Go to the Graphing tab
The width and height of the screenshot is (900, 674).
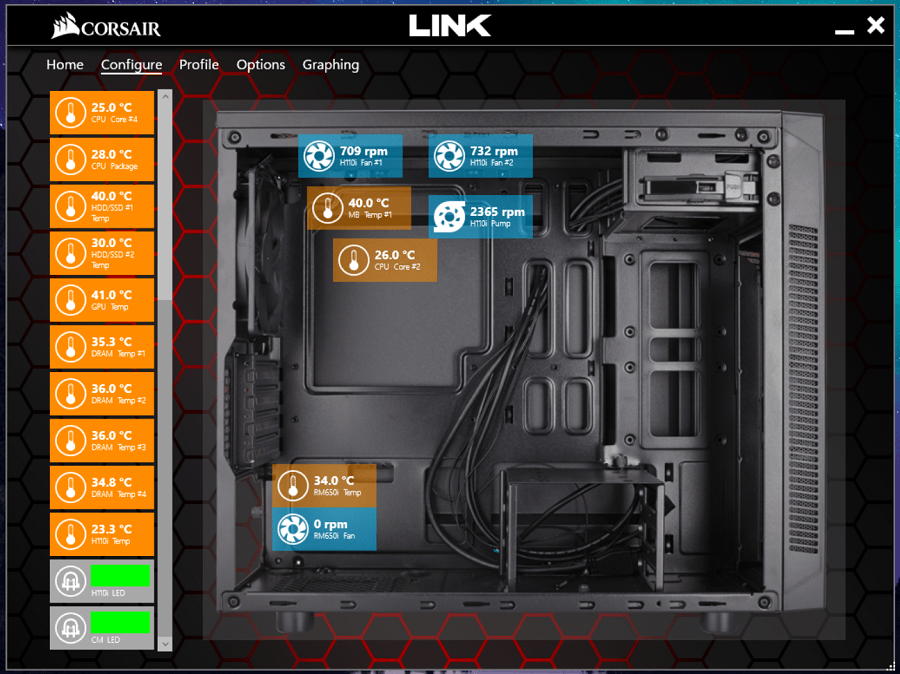pyautogui.click(x=331, y=65)
